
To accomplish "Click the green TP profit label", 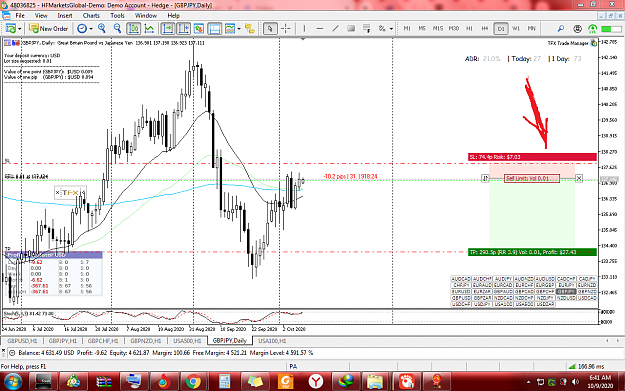I will coord(532,252).
